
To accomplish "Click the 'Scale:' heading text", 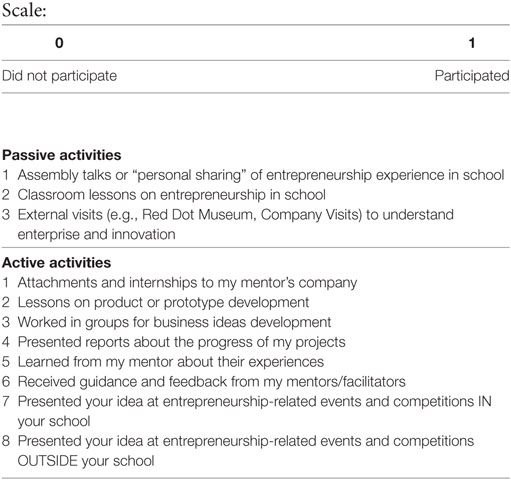I will click(x=24, y=11).
